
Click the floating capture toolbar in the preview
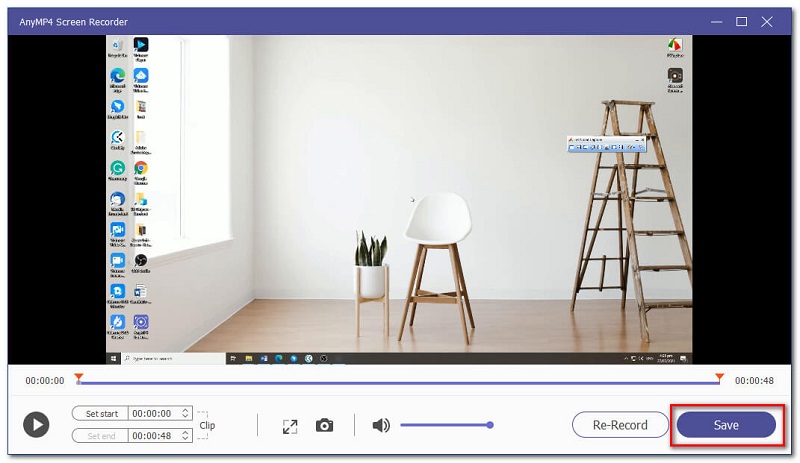click(x=607, y=144)
